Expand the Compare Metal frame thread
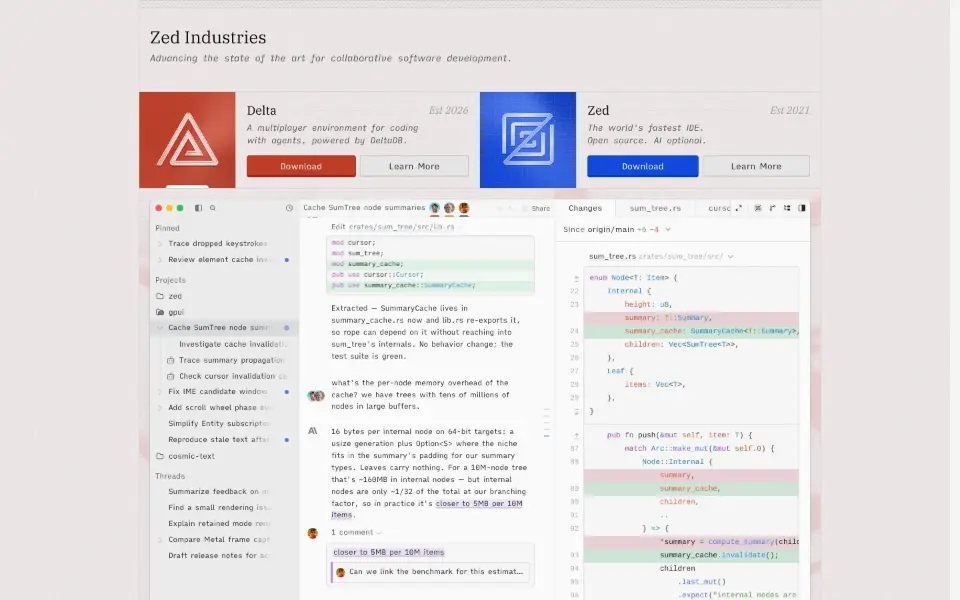960x600 pixels. click(x=160, y=540)
